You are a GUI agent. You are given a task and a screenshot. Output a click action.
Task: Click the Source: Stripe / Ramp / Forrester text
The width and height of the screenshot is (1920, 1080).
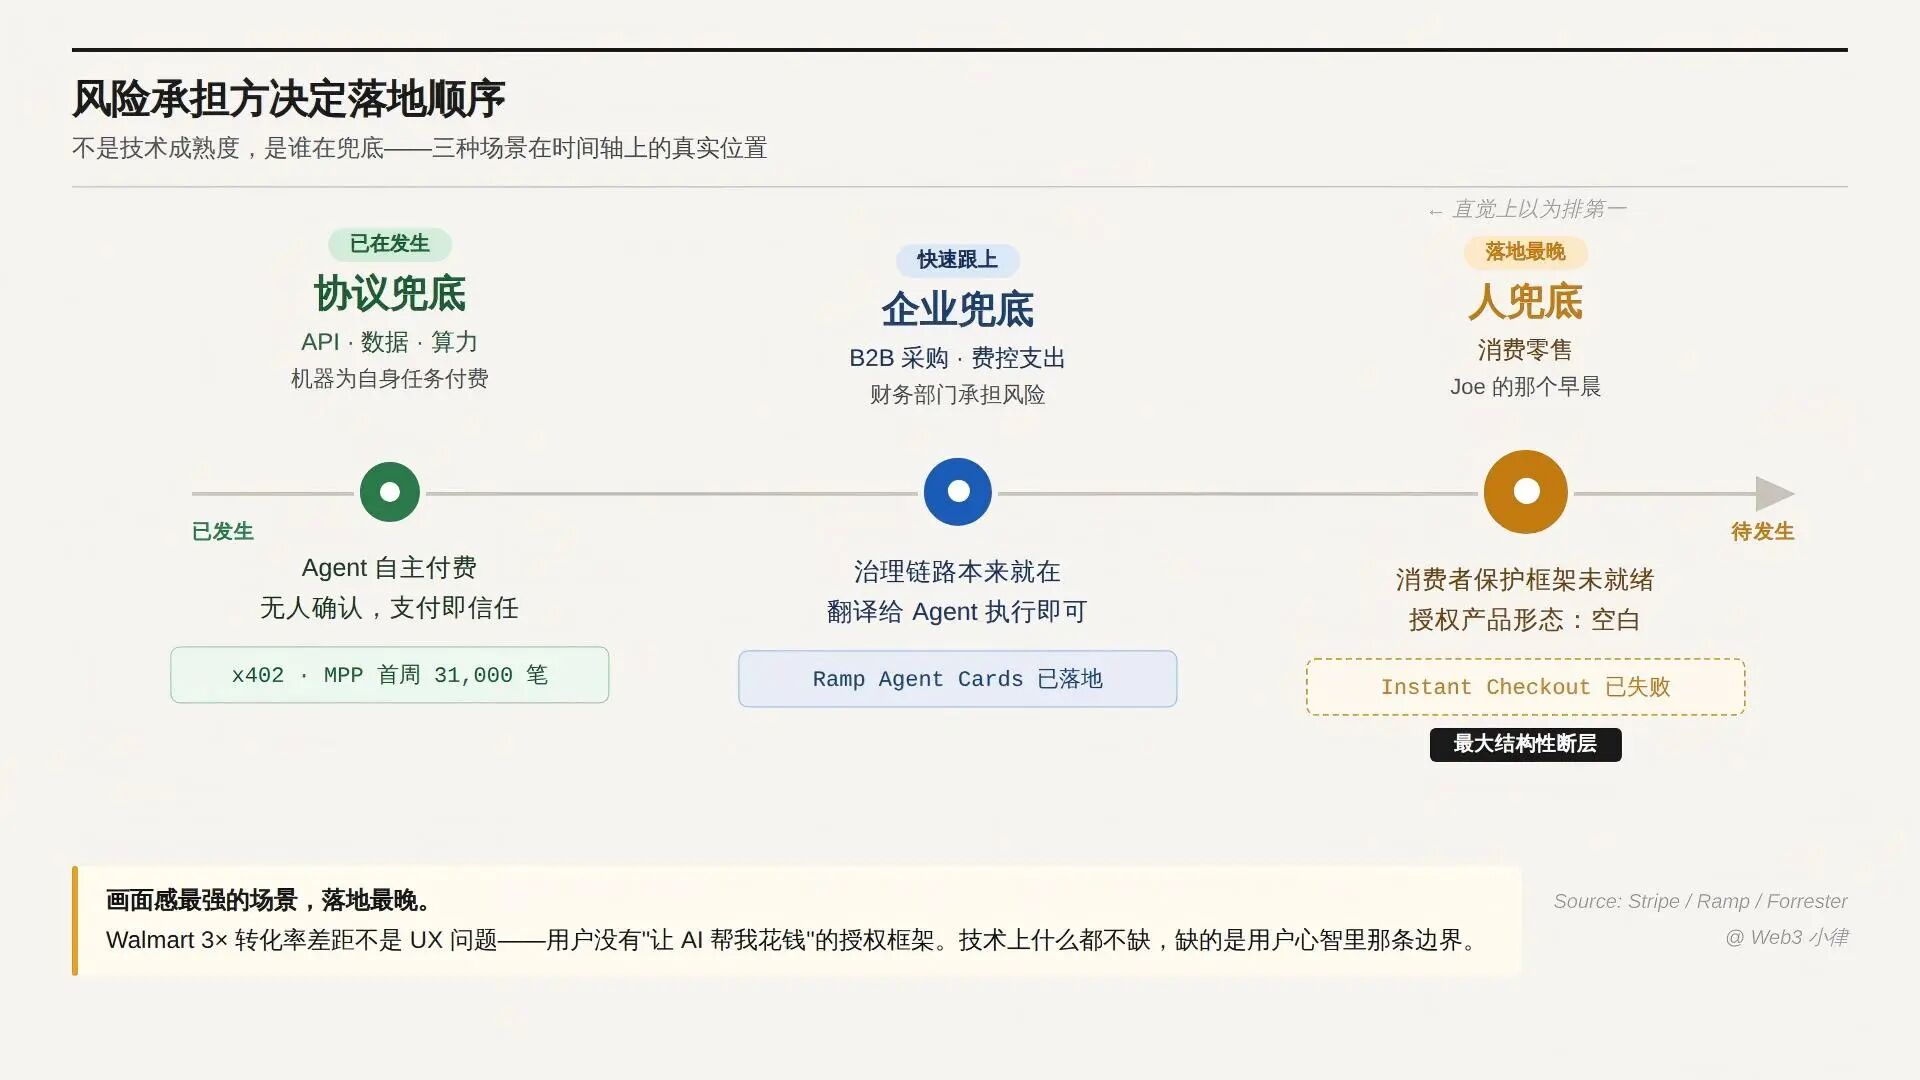1700,901
